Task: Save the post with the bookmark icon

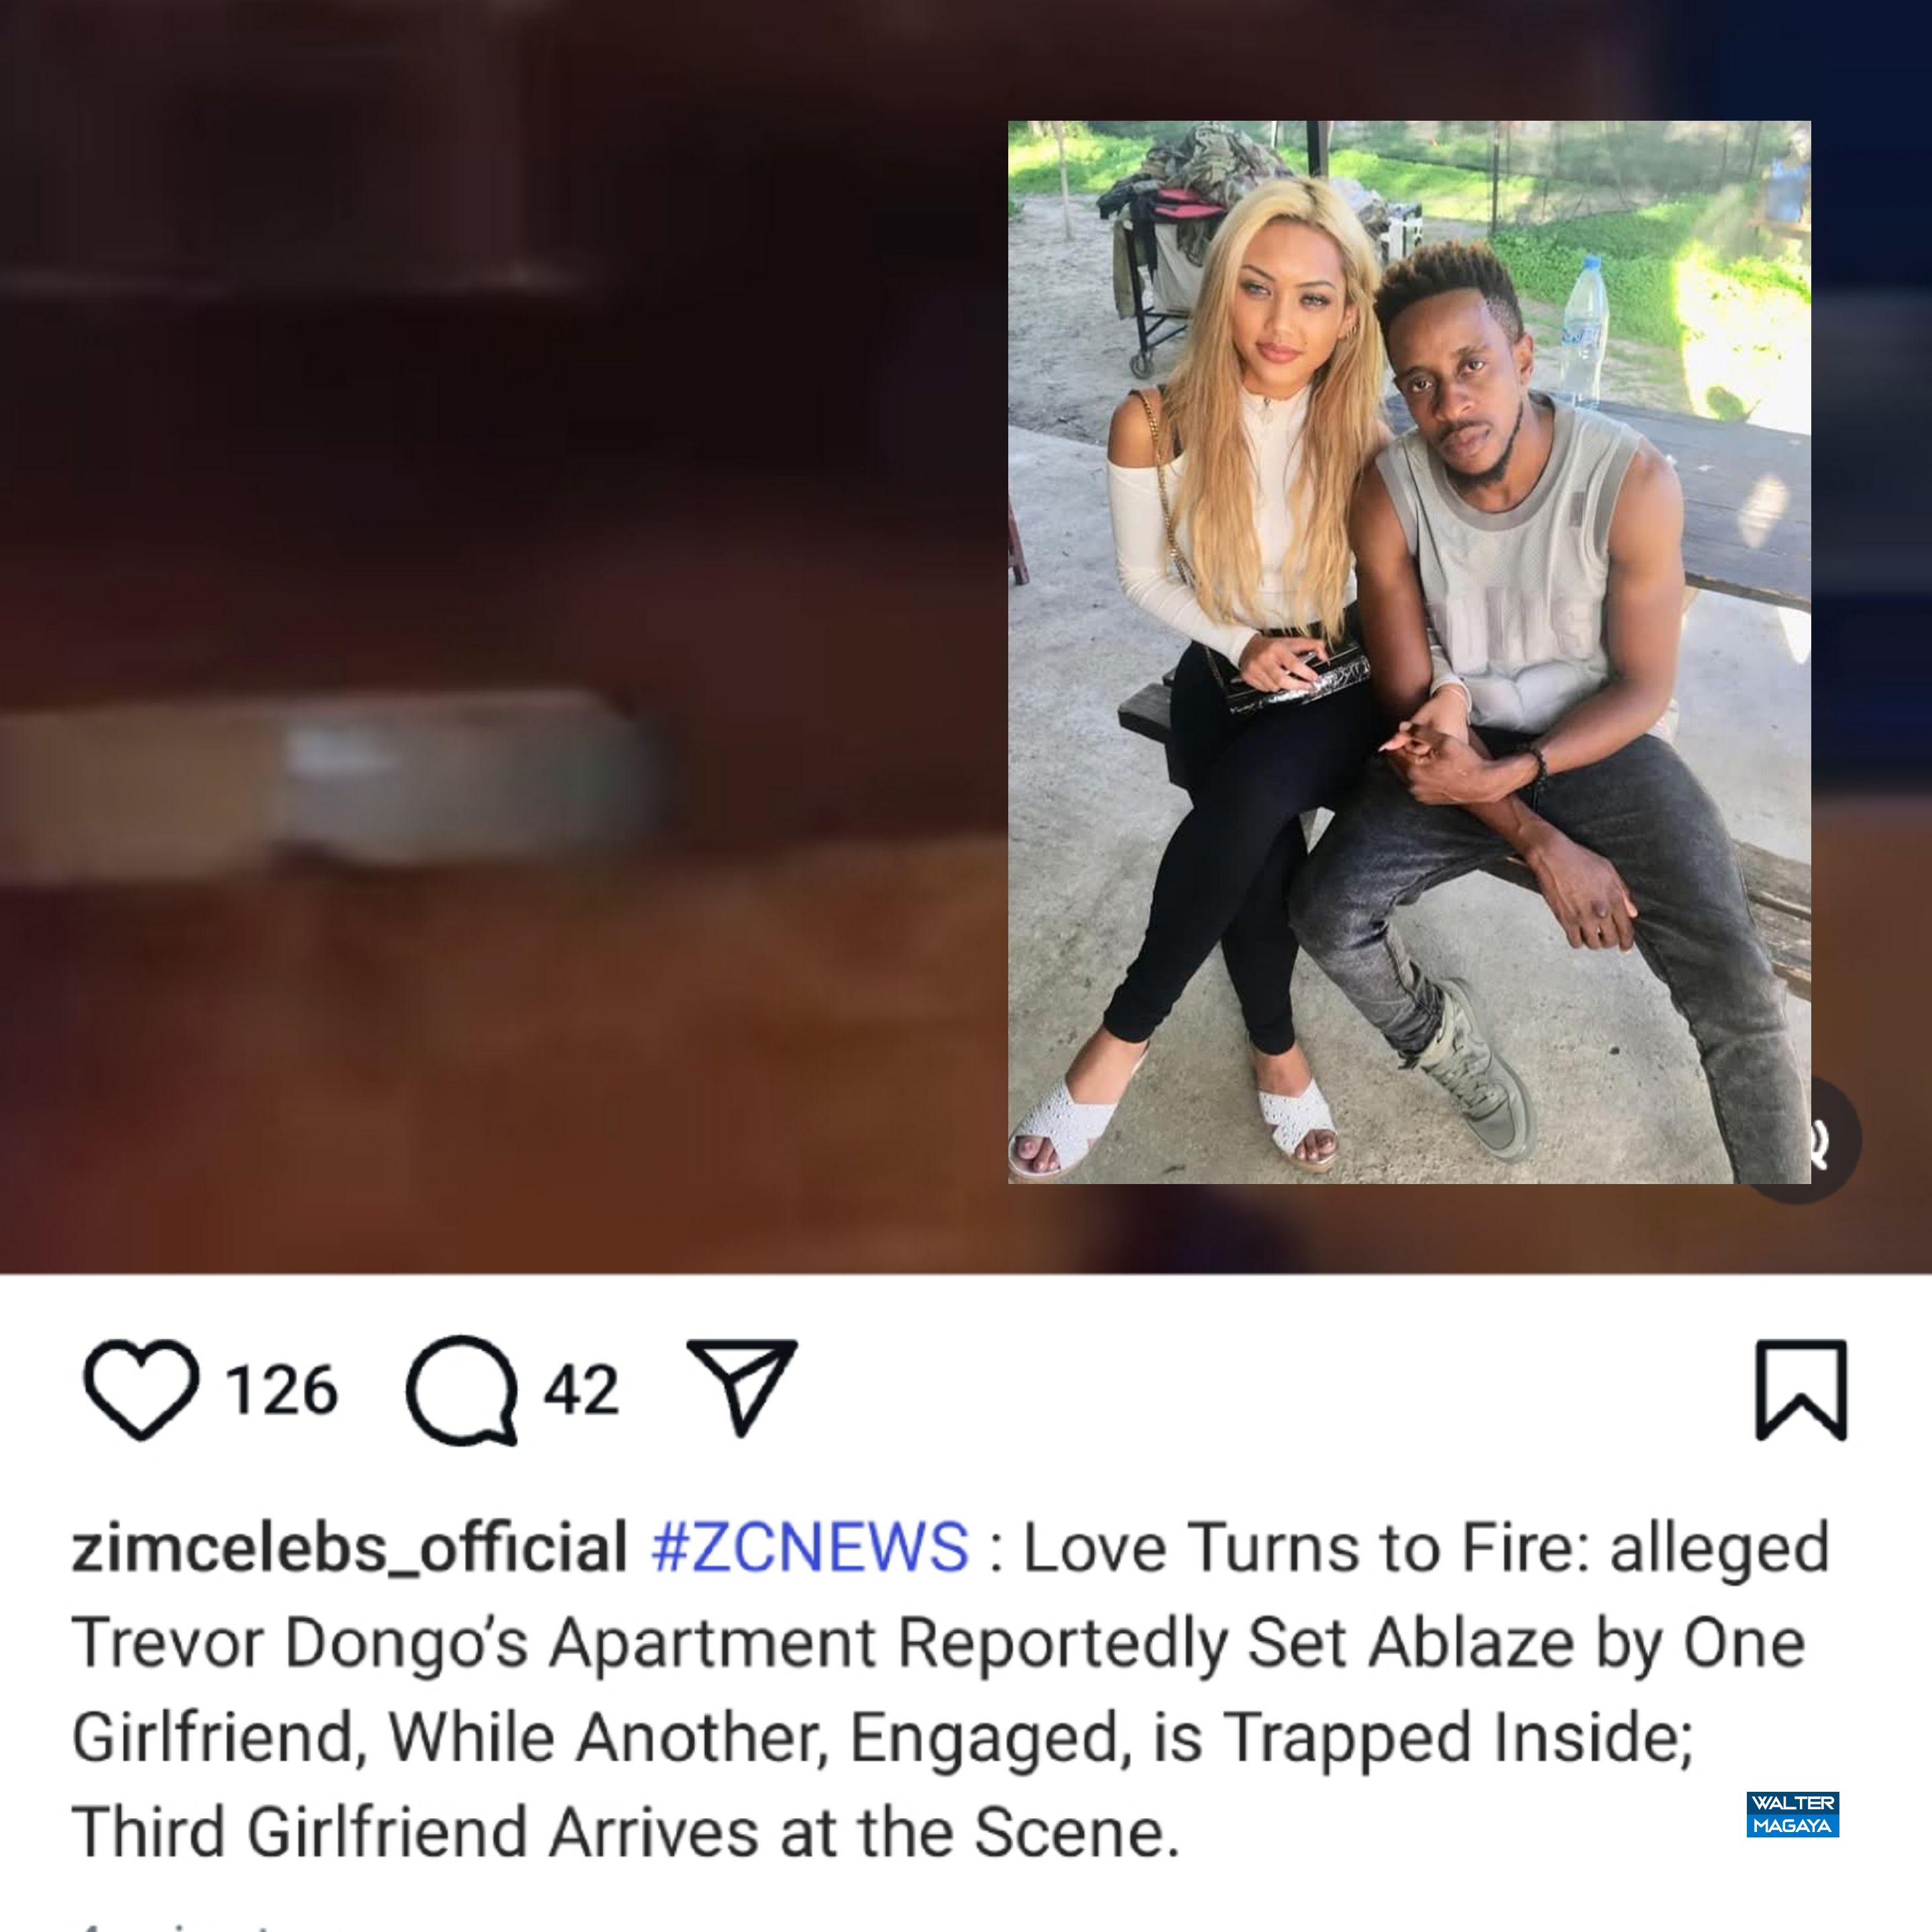Action: pyautogui.click(x=1801, y=1390)
